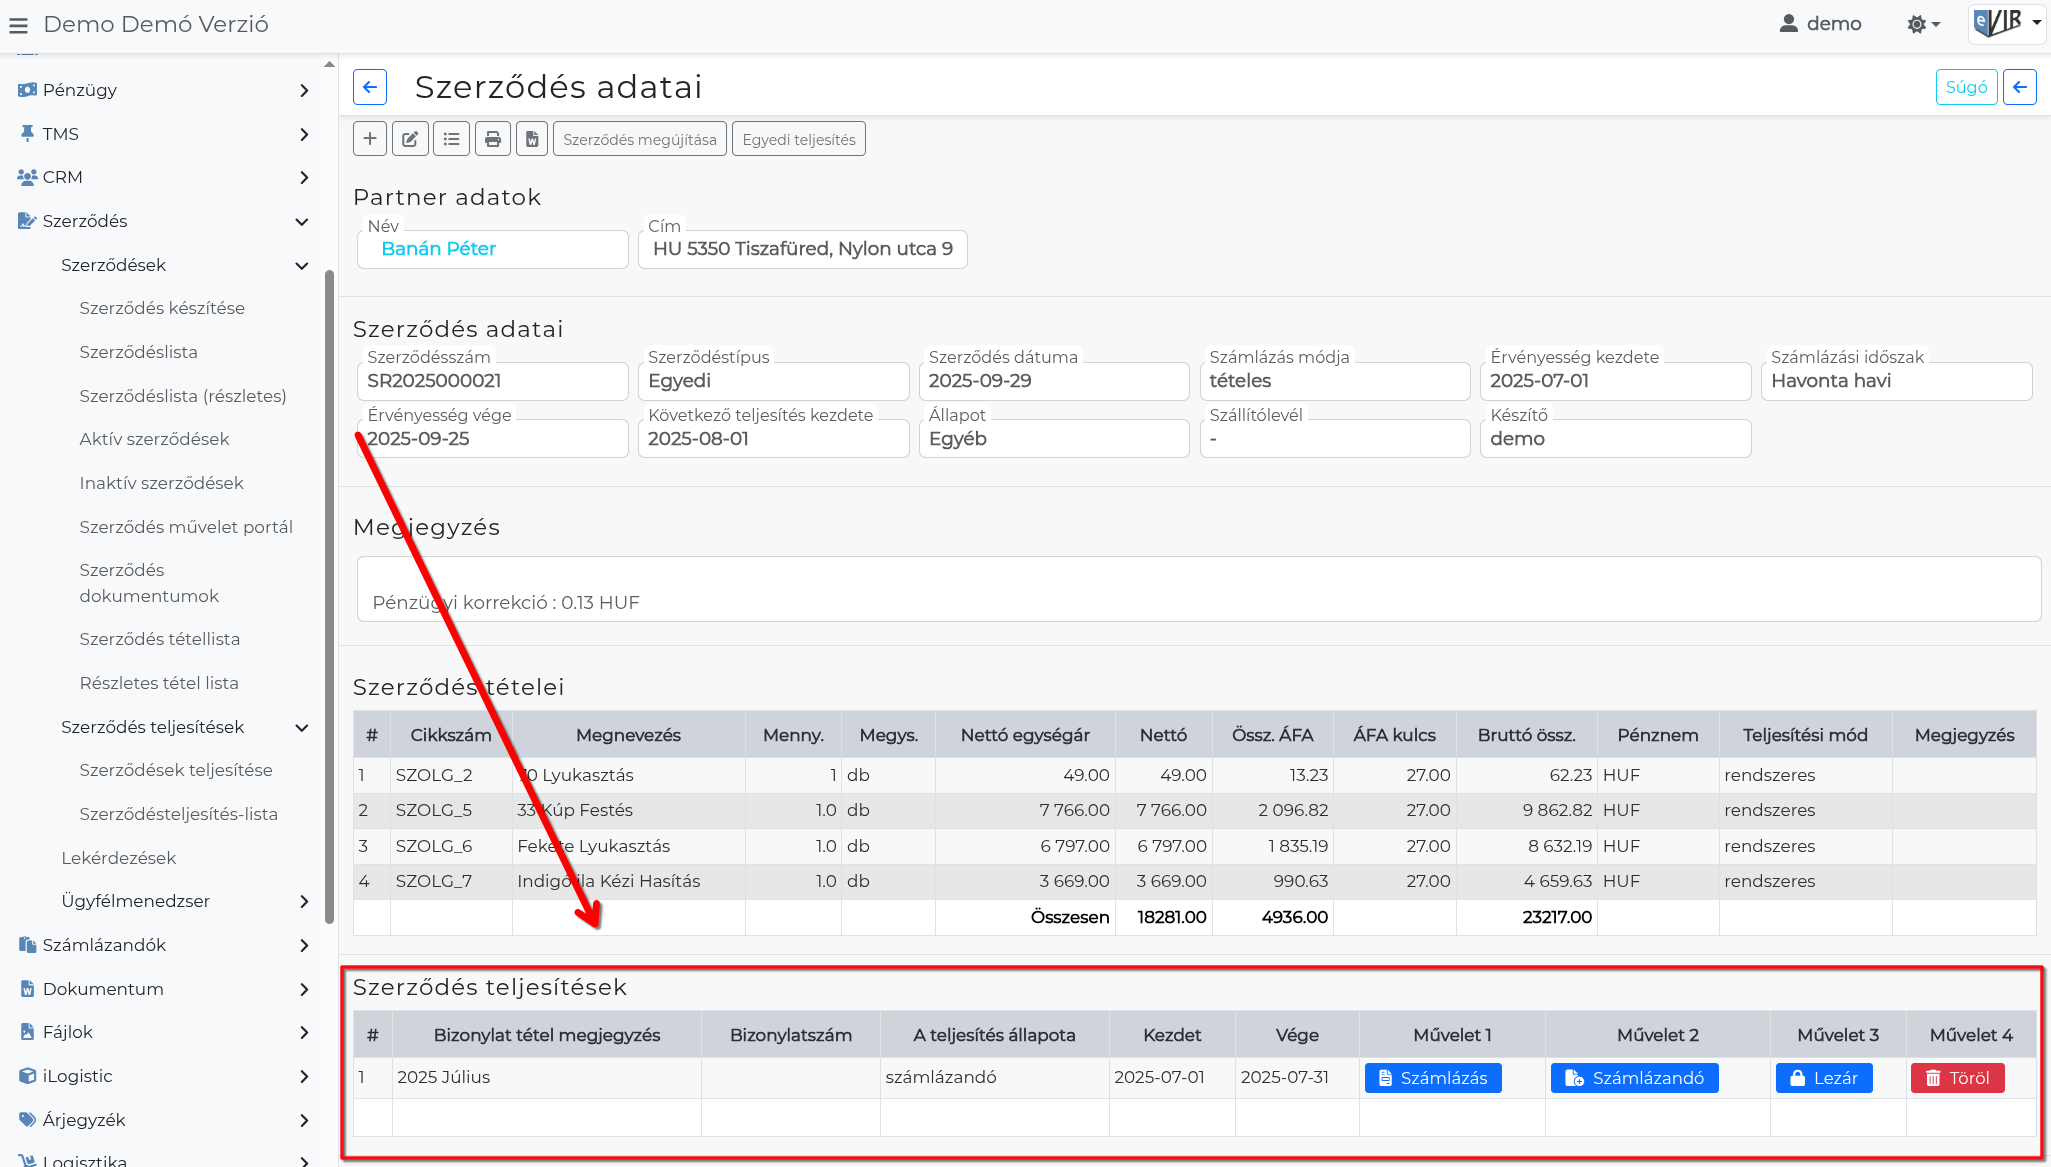
Task: Export contract to Word document icon
Action: (x=532, y=139)
